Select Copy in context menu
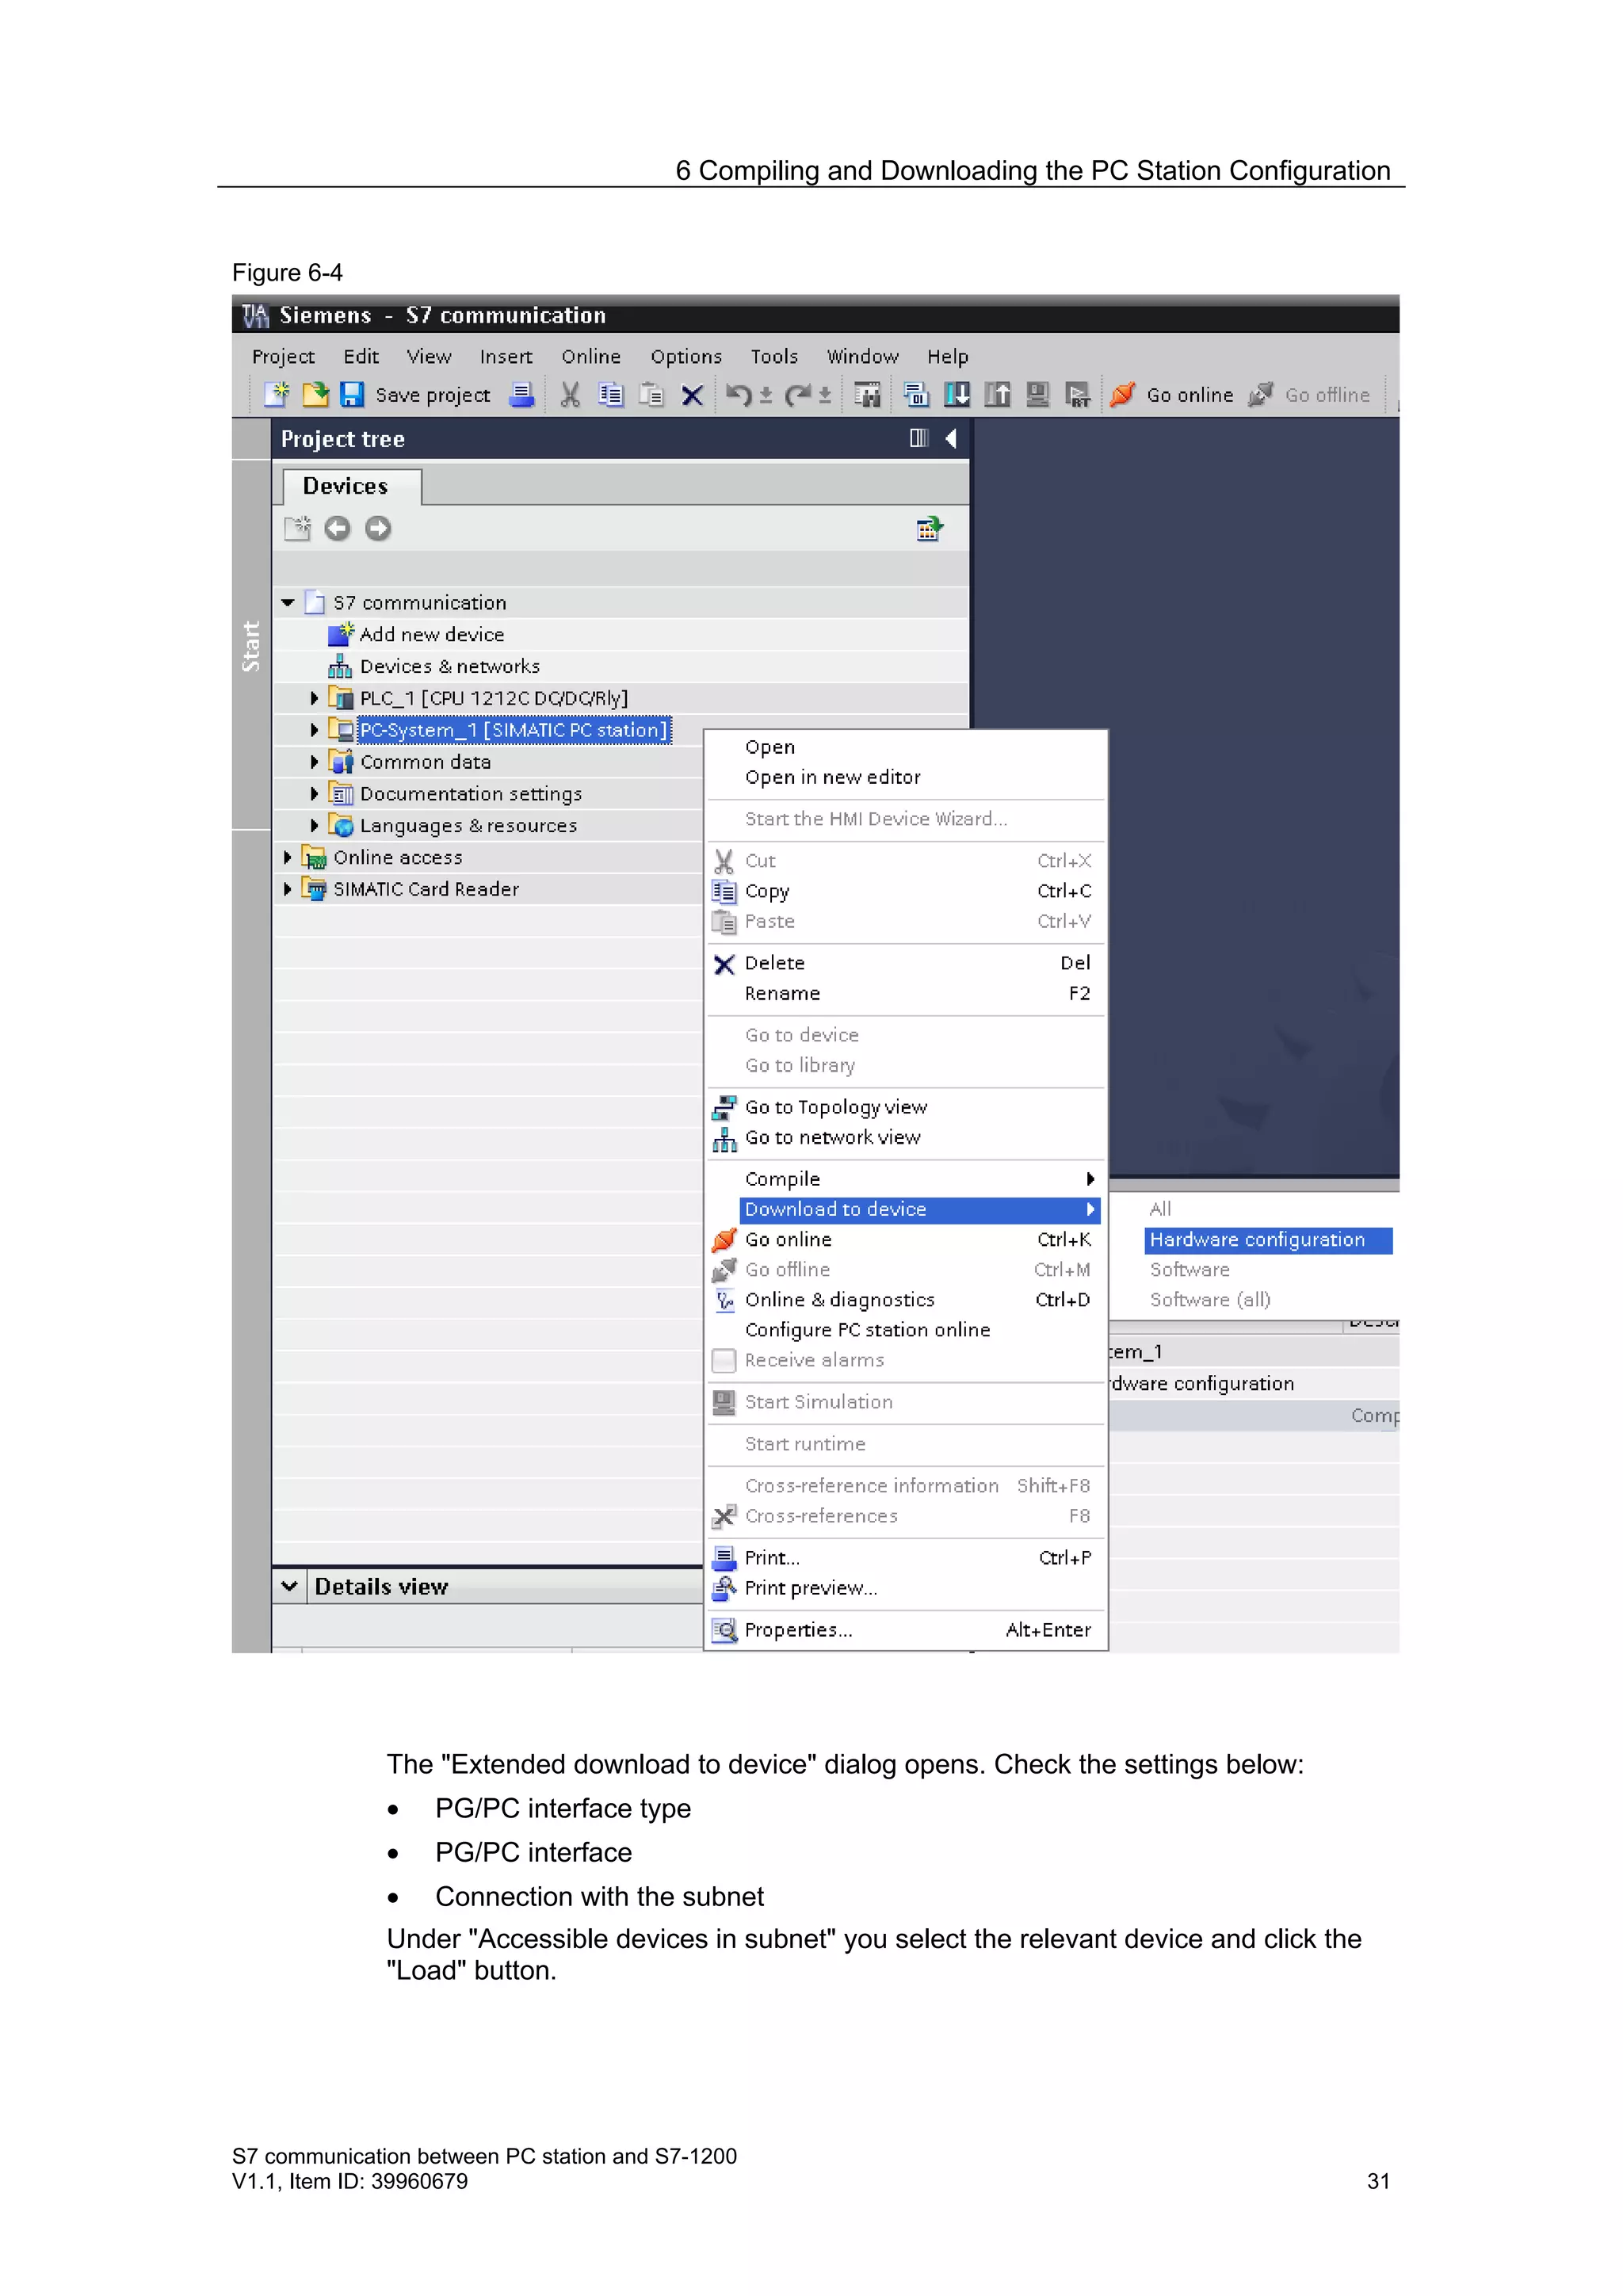 pyautogui.click(x=767, y=892)
